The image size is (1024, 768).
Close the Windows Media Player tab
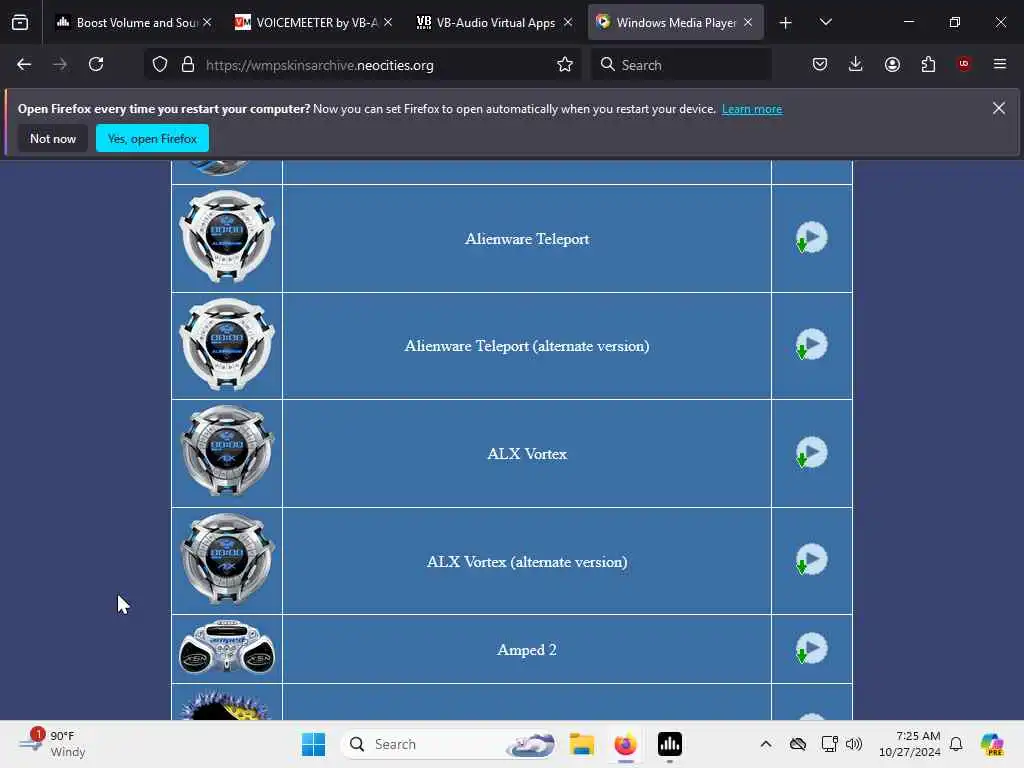coord(748,22)
